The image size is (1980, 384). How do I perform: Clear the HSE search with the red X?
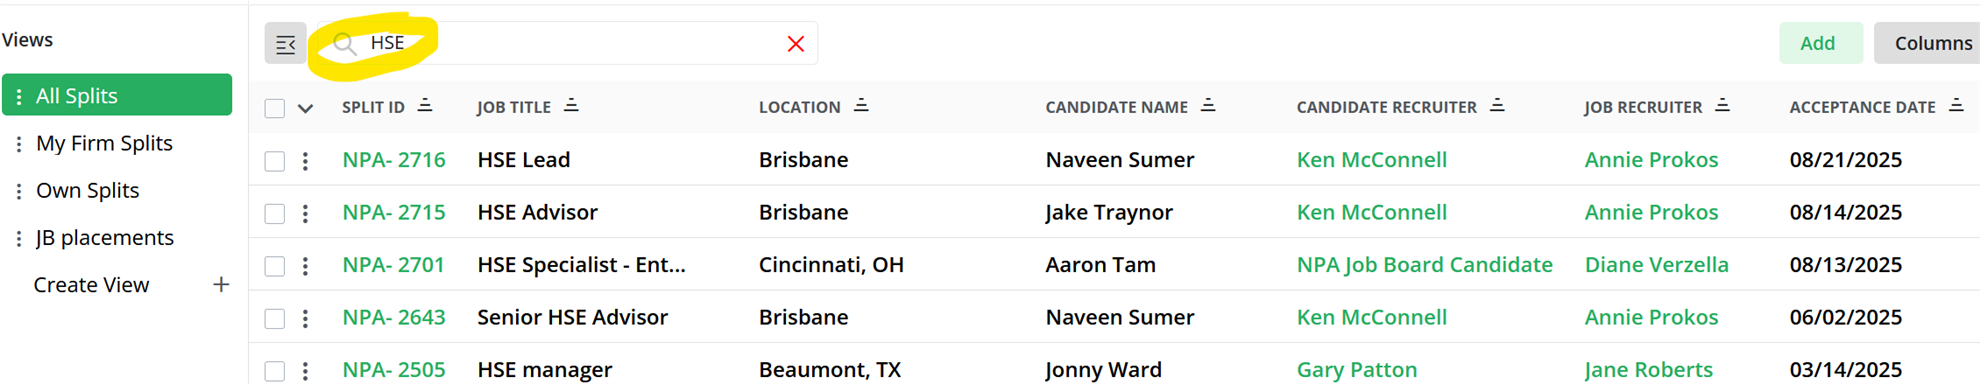pyautogui.click(x=796, y=44)
